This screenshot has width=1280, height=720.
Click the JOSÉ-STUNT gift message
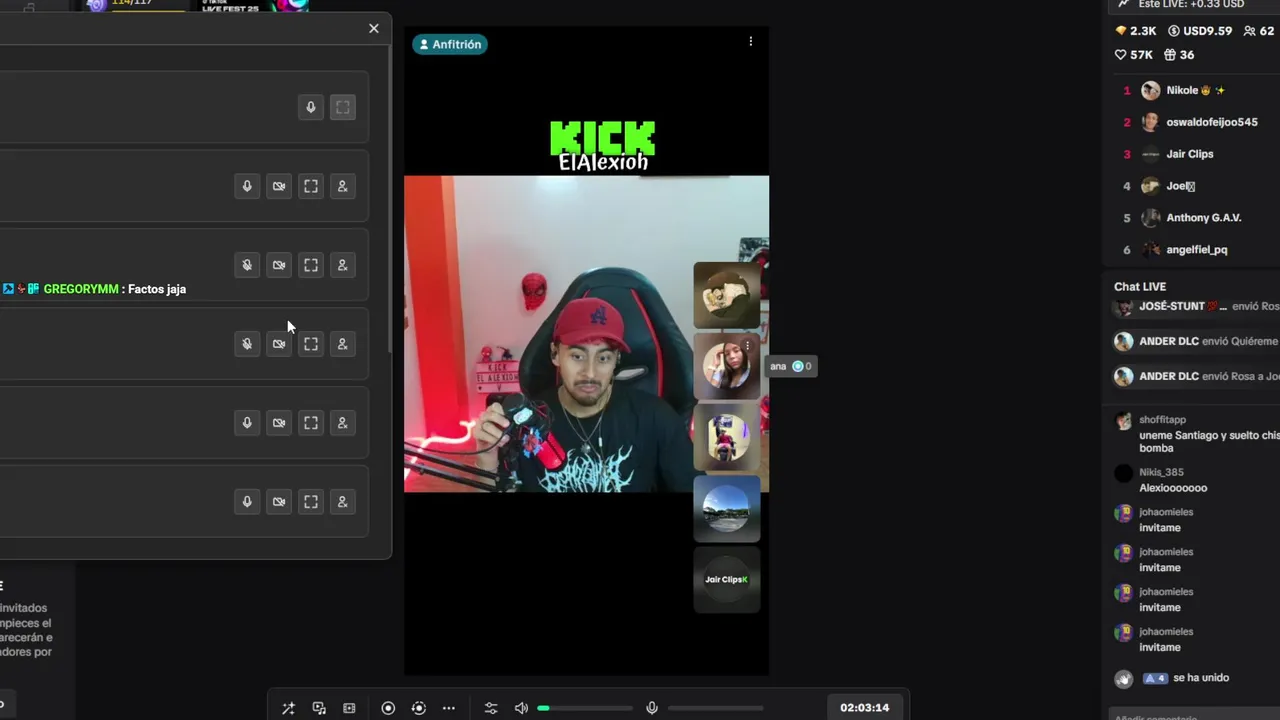(1197, 307)
